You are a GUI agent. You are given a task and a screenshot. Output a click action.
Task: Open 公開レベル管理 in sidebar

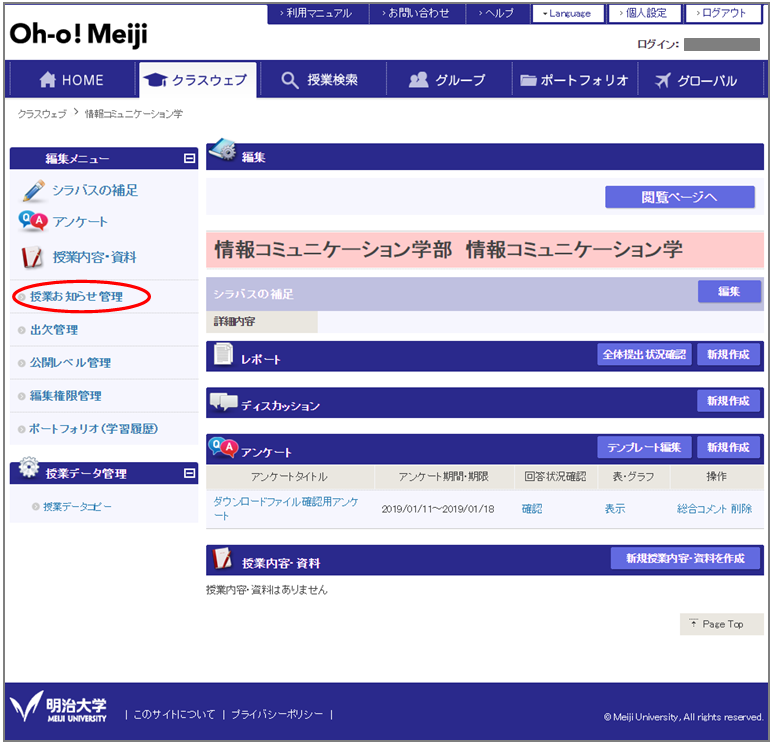point(70,363)
